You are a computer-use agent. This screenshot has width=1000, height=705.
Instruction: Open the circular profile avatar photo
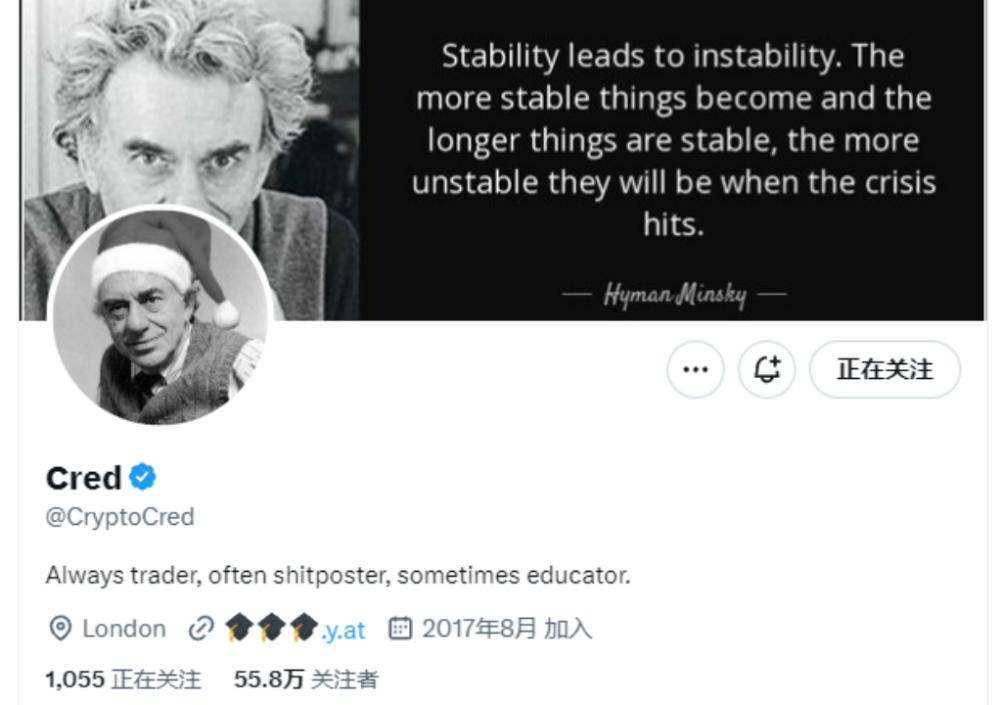coord(160,316)
